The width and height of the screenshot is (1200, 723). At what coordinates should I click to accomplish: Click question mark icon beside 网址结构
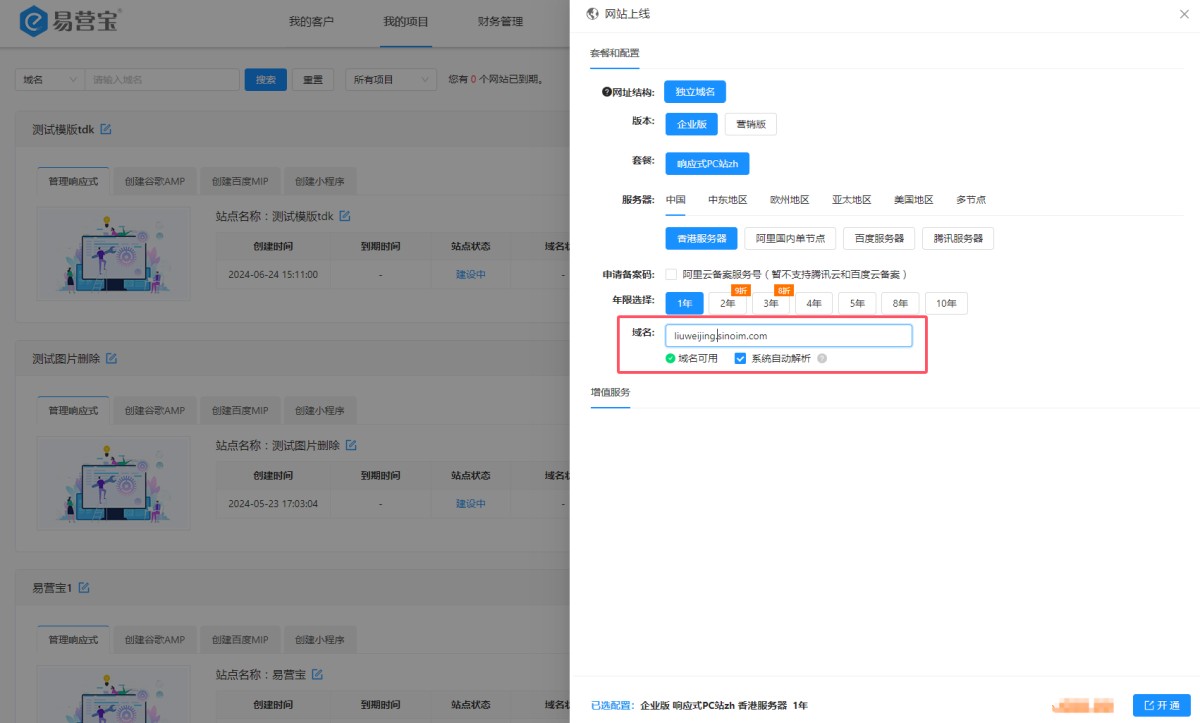coord(606,92)
